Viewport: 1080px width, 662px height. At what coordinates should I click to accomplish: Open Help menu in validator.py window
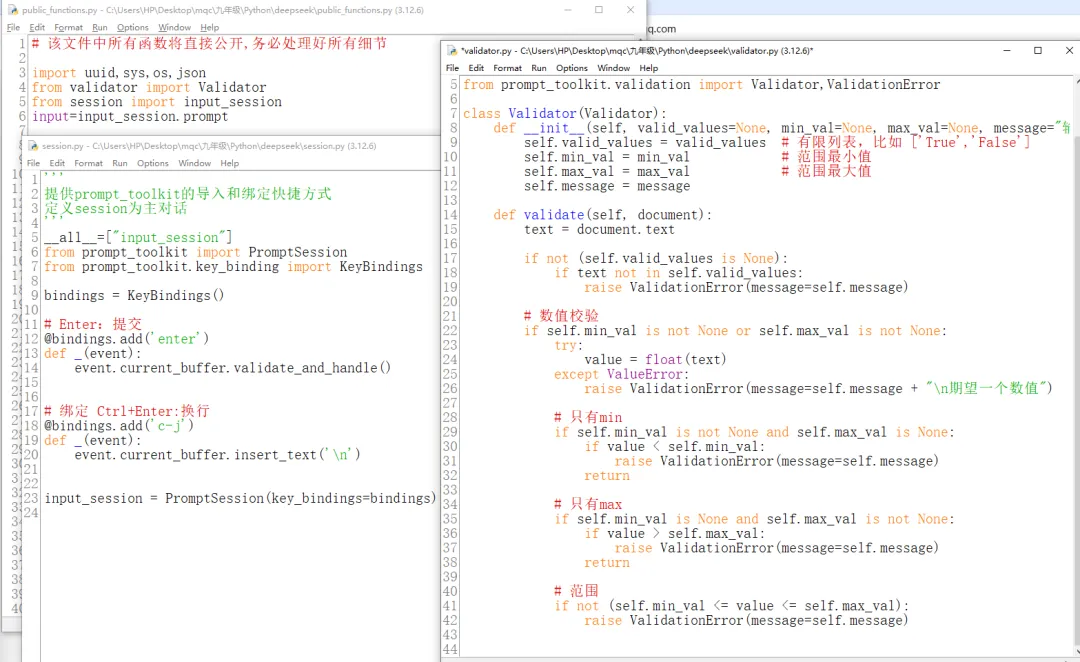649,68
